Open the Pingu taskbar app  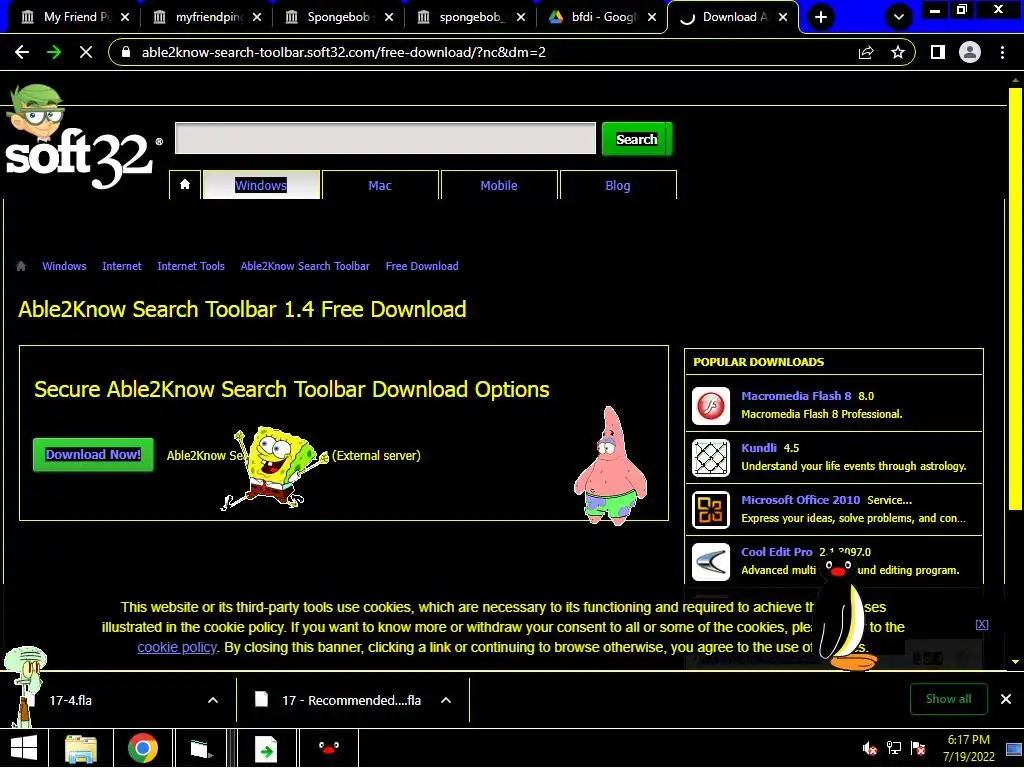[x=328, y=748]
